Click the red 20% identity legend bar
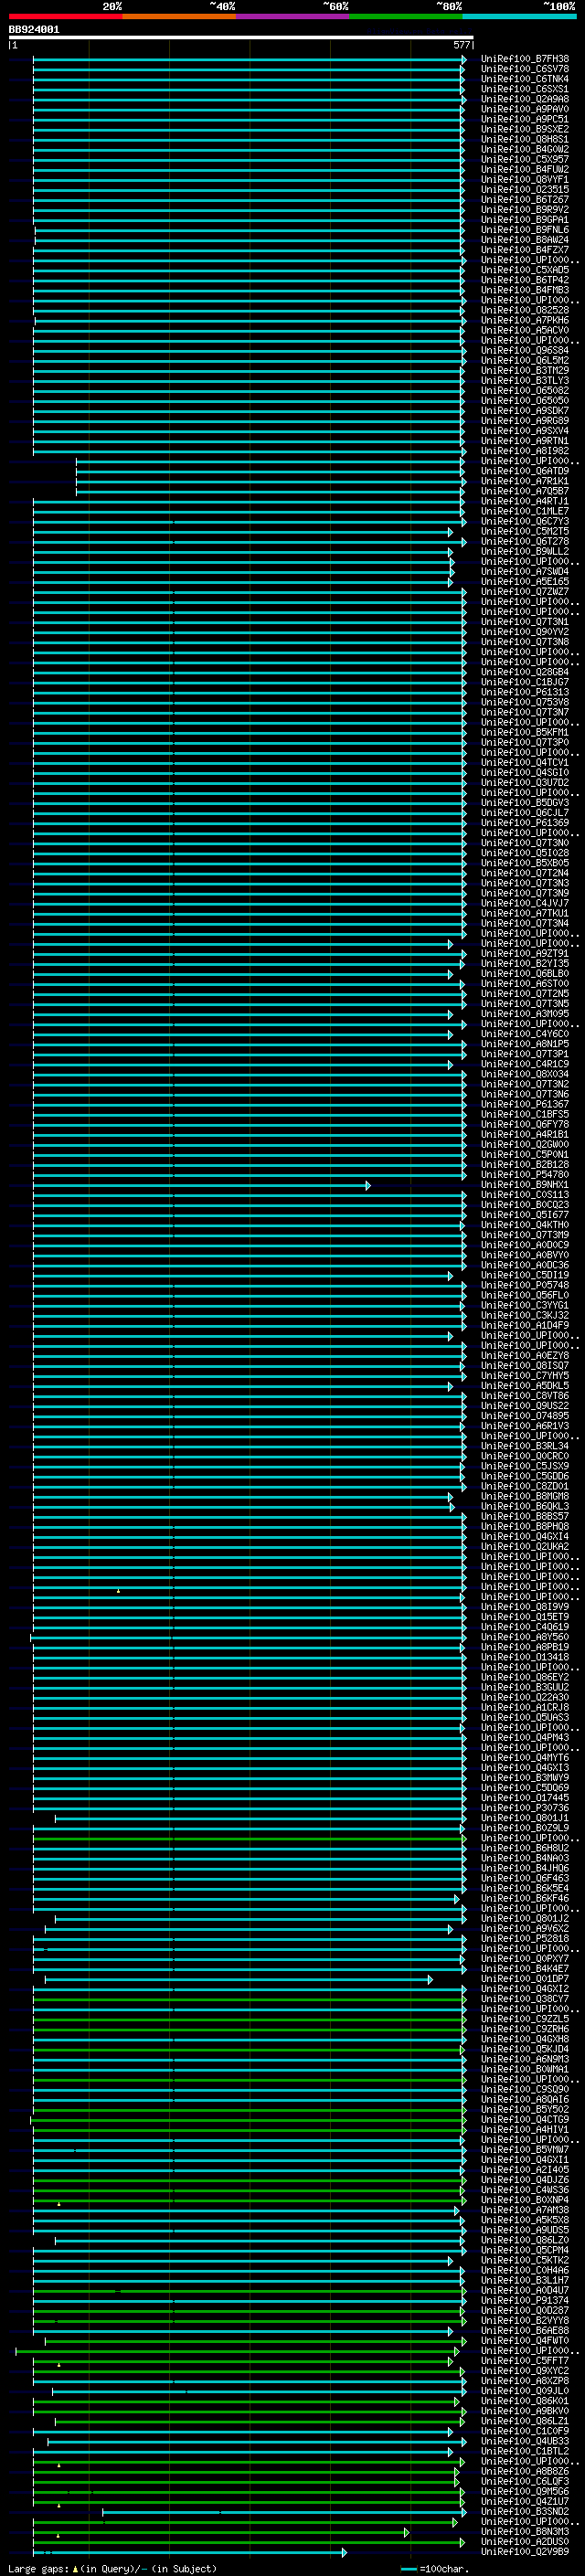The image size is (585, 2576). (x=65, y=16)
